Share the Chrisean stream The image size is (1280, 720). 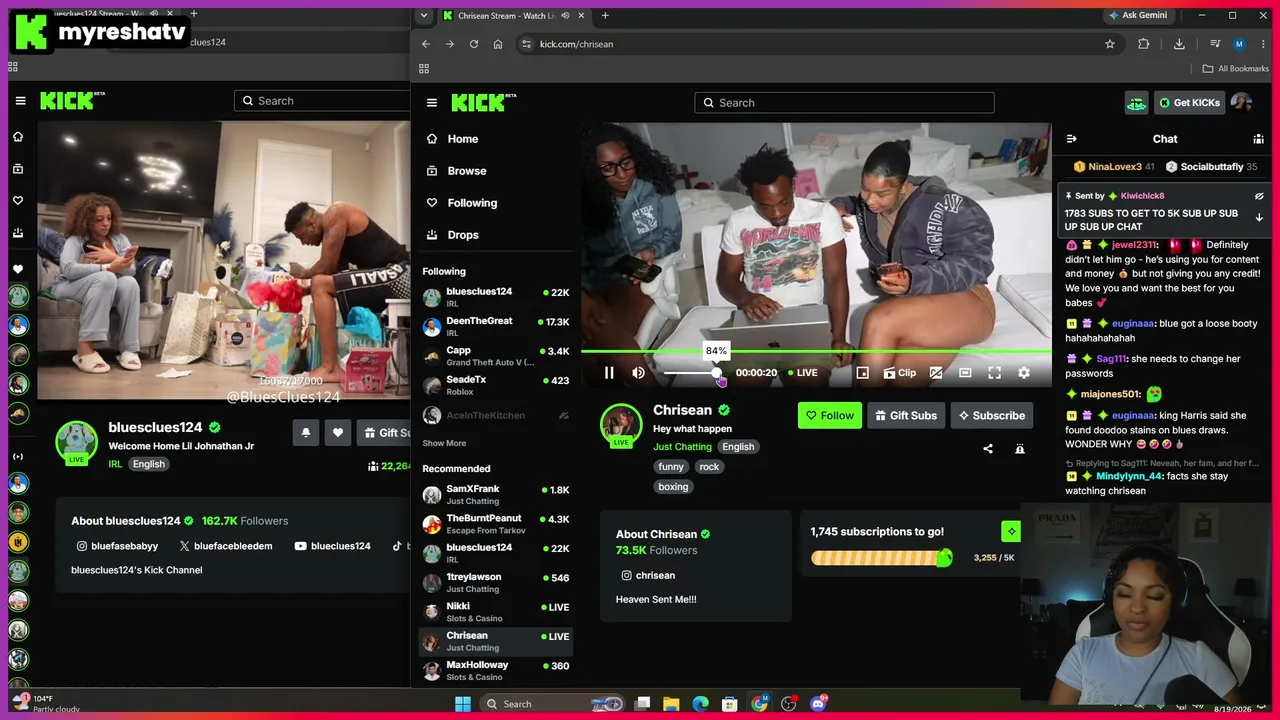click(x=988, y=449)
